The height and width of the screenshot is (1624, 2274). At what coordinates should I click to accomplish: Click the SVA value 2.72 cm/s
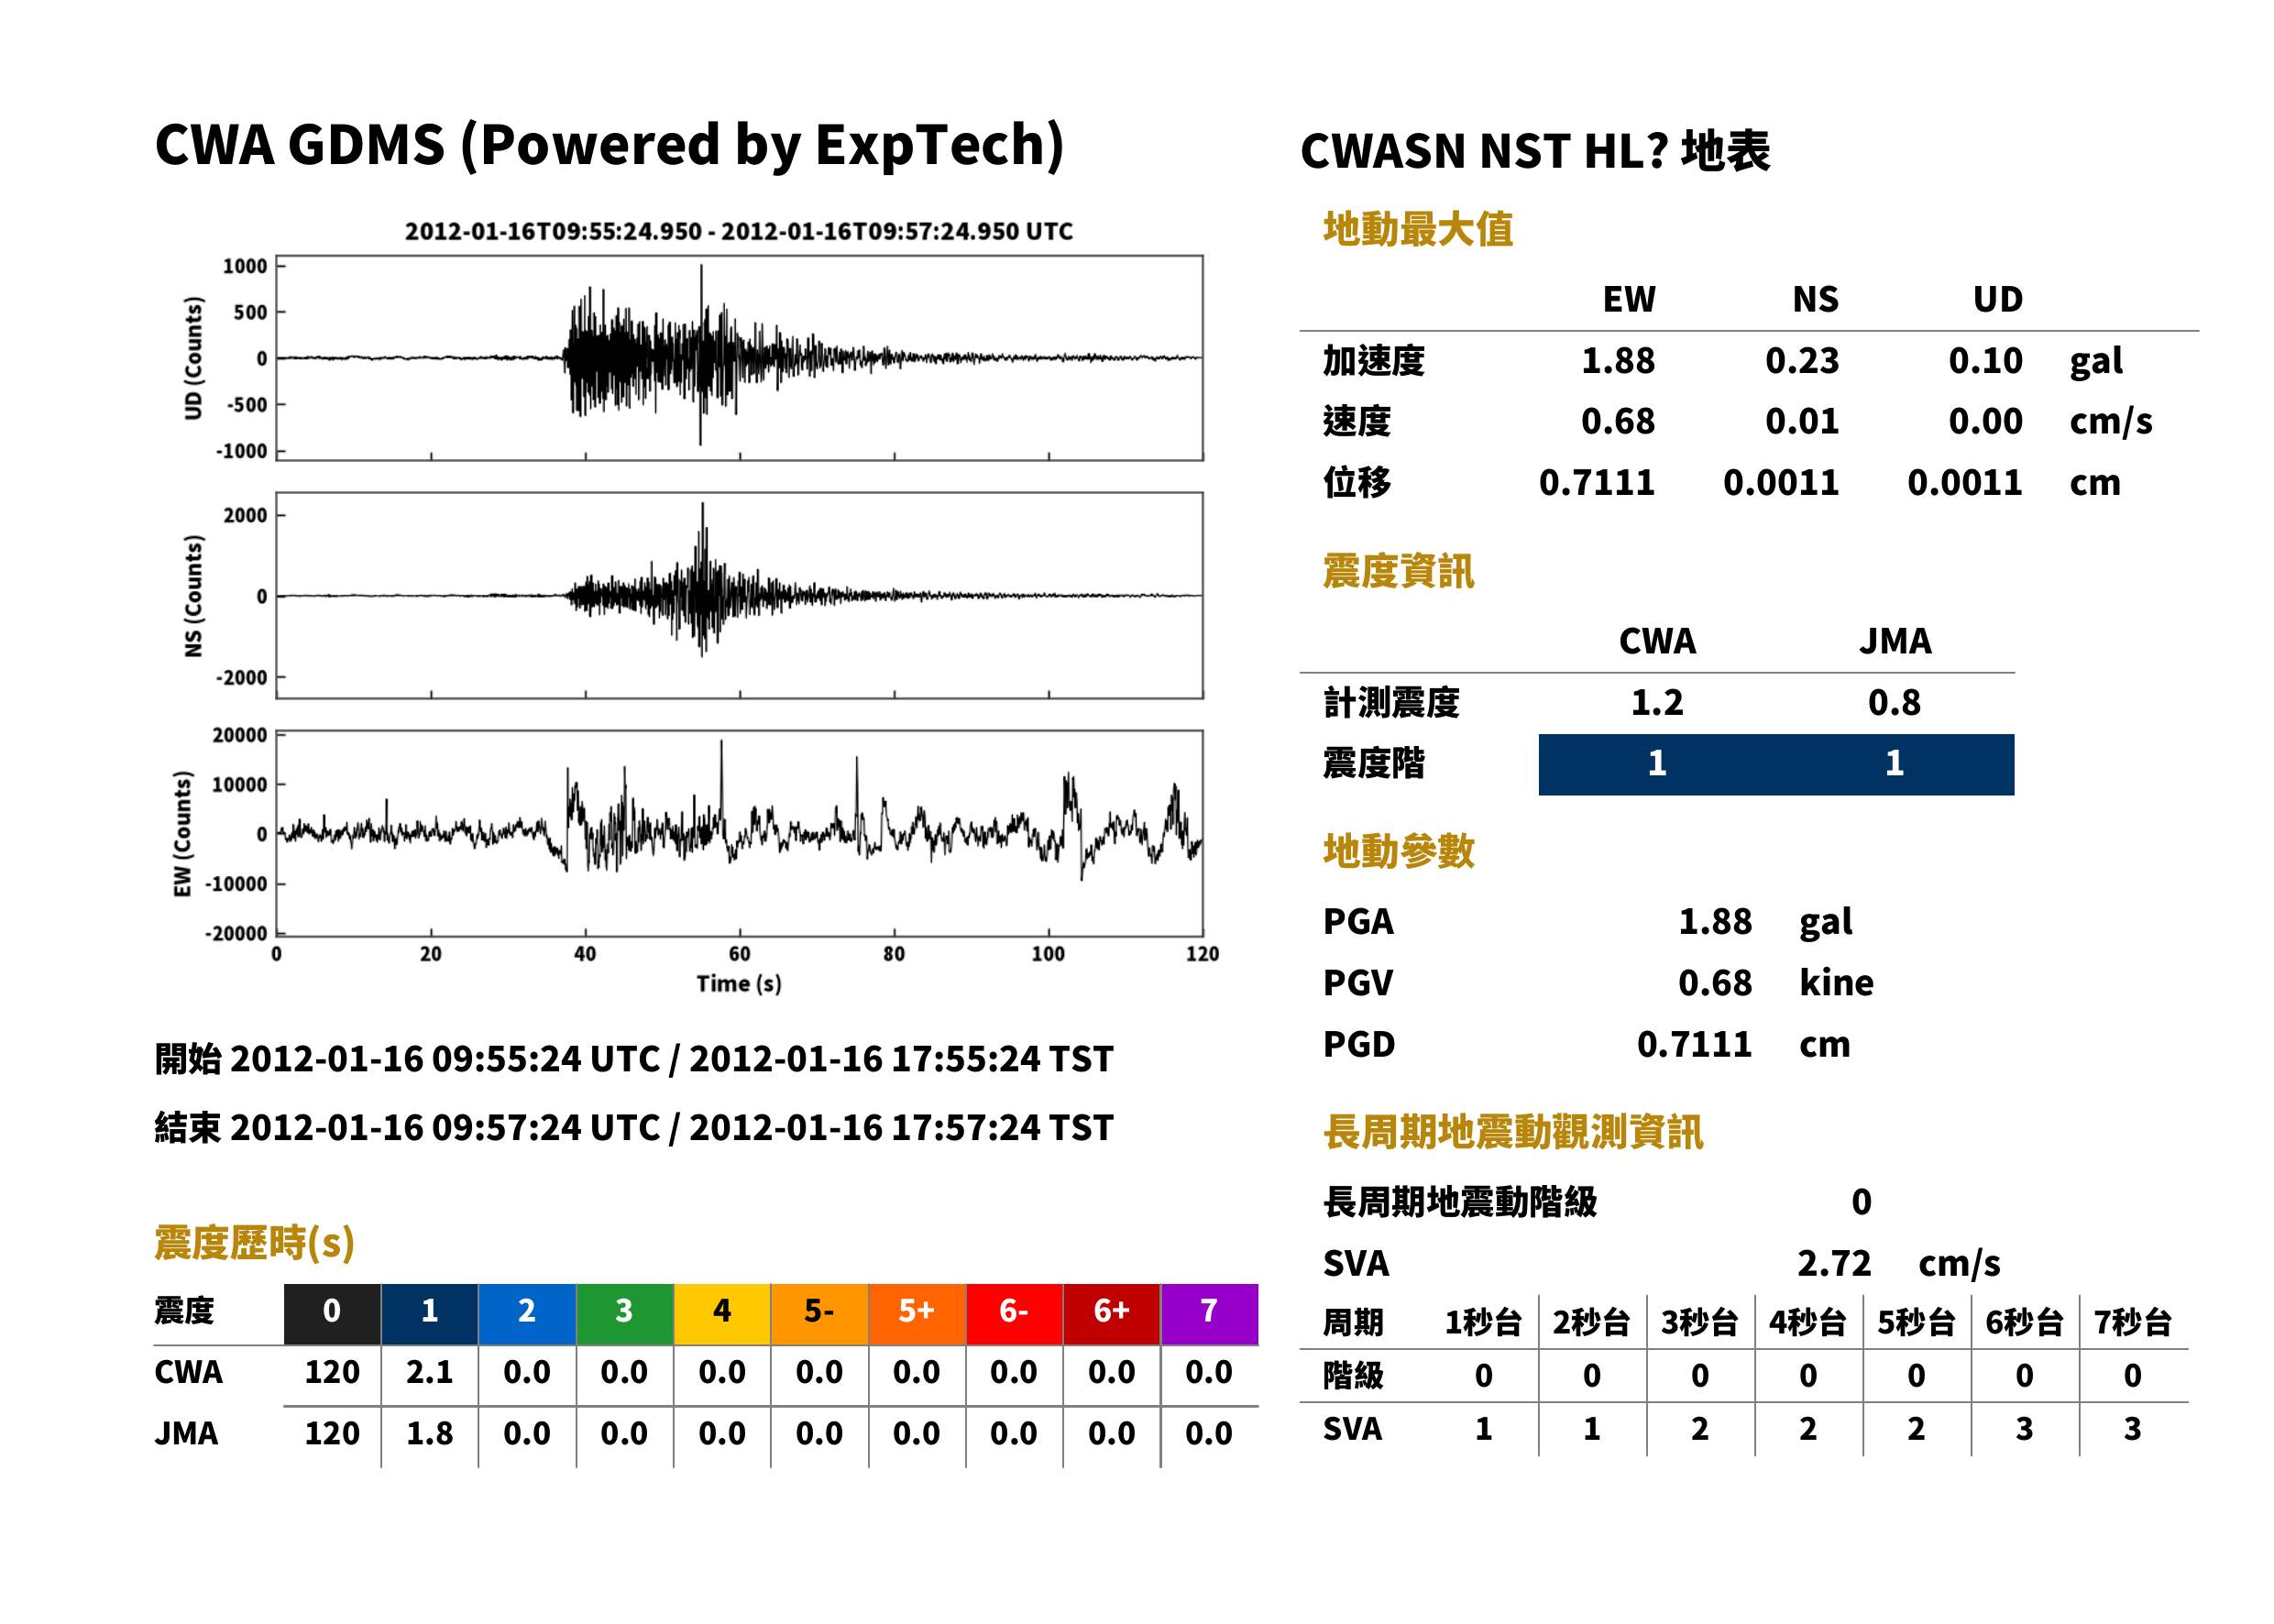1898,1264
